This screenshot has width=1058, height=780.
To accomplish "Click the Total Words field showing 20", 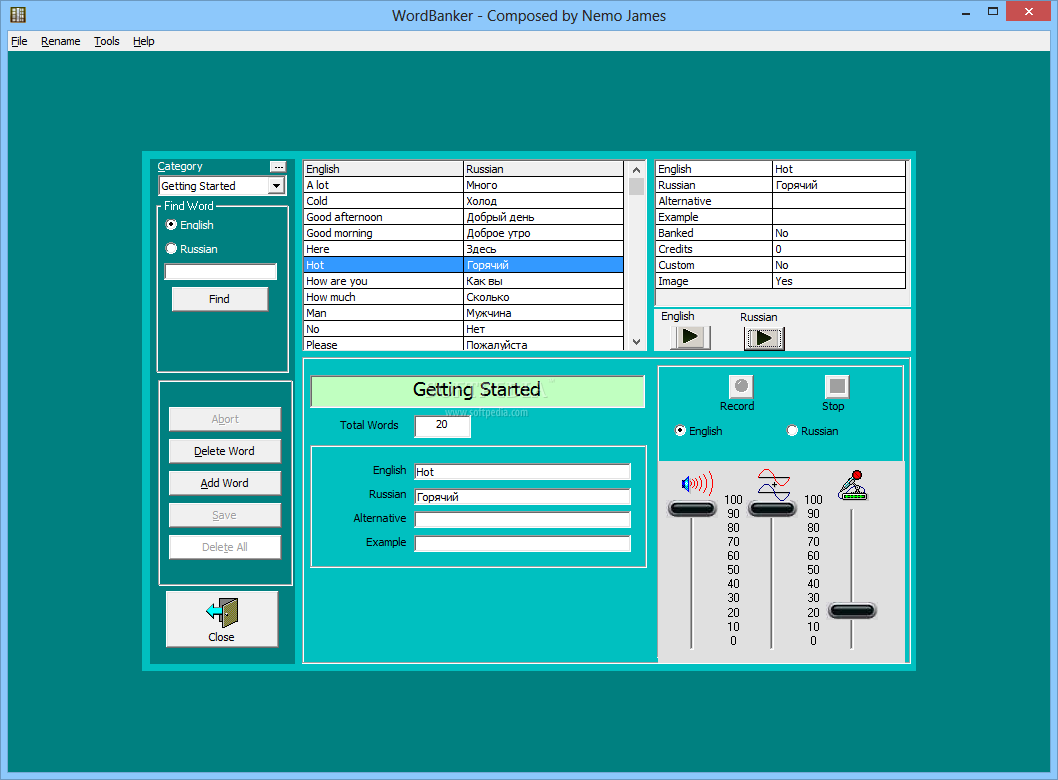I will 442,426.
